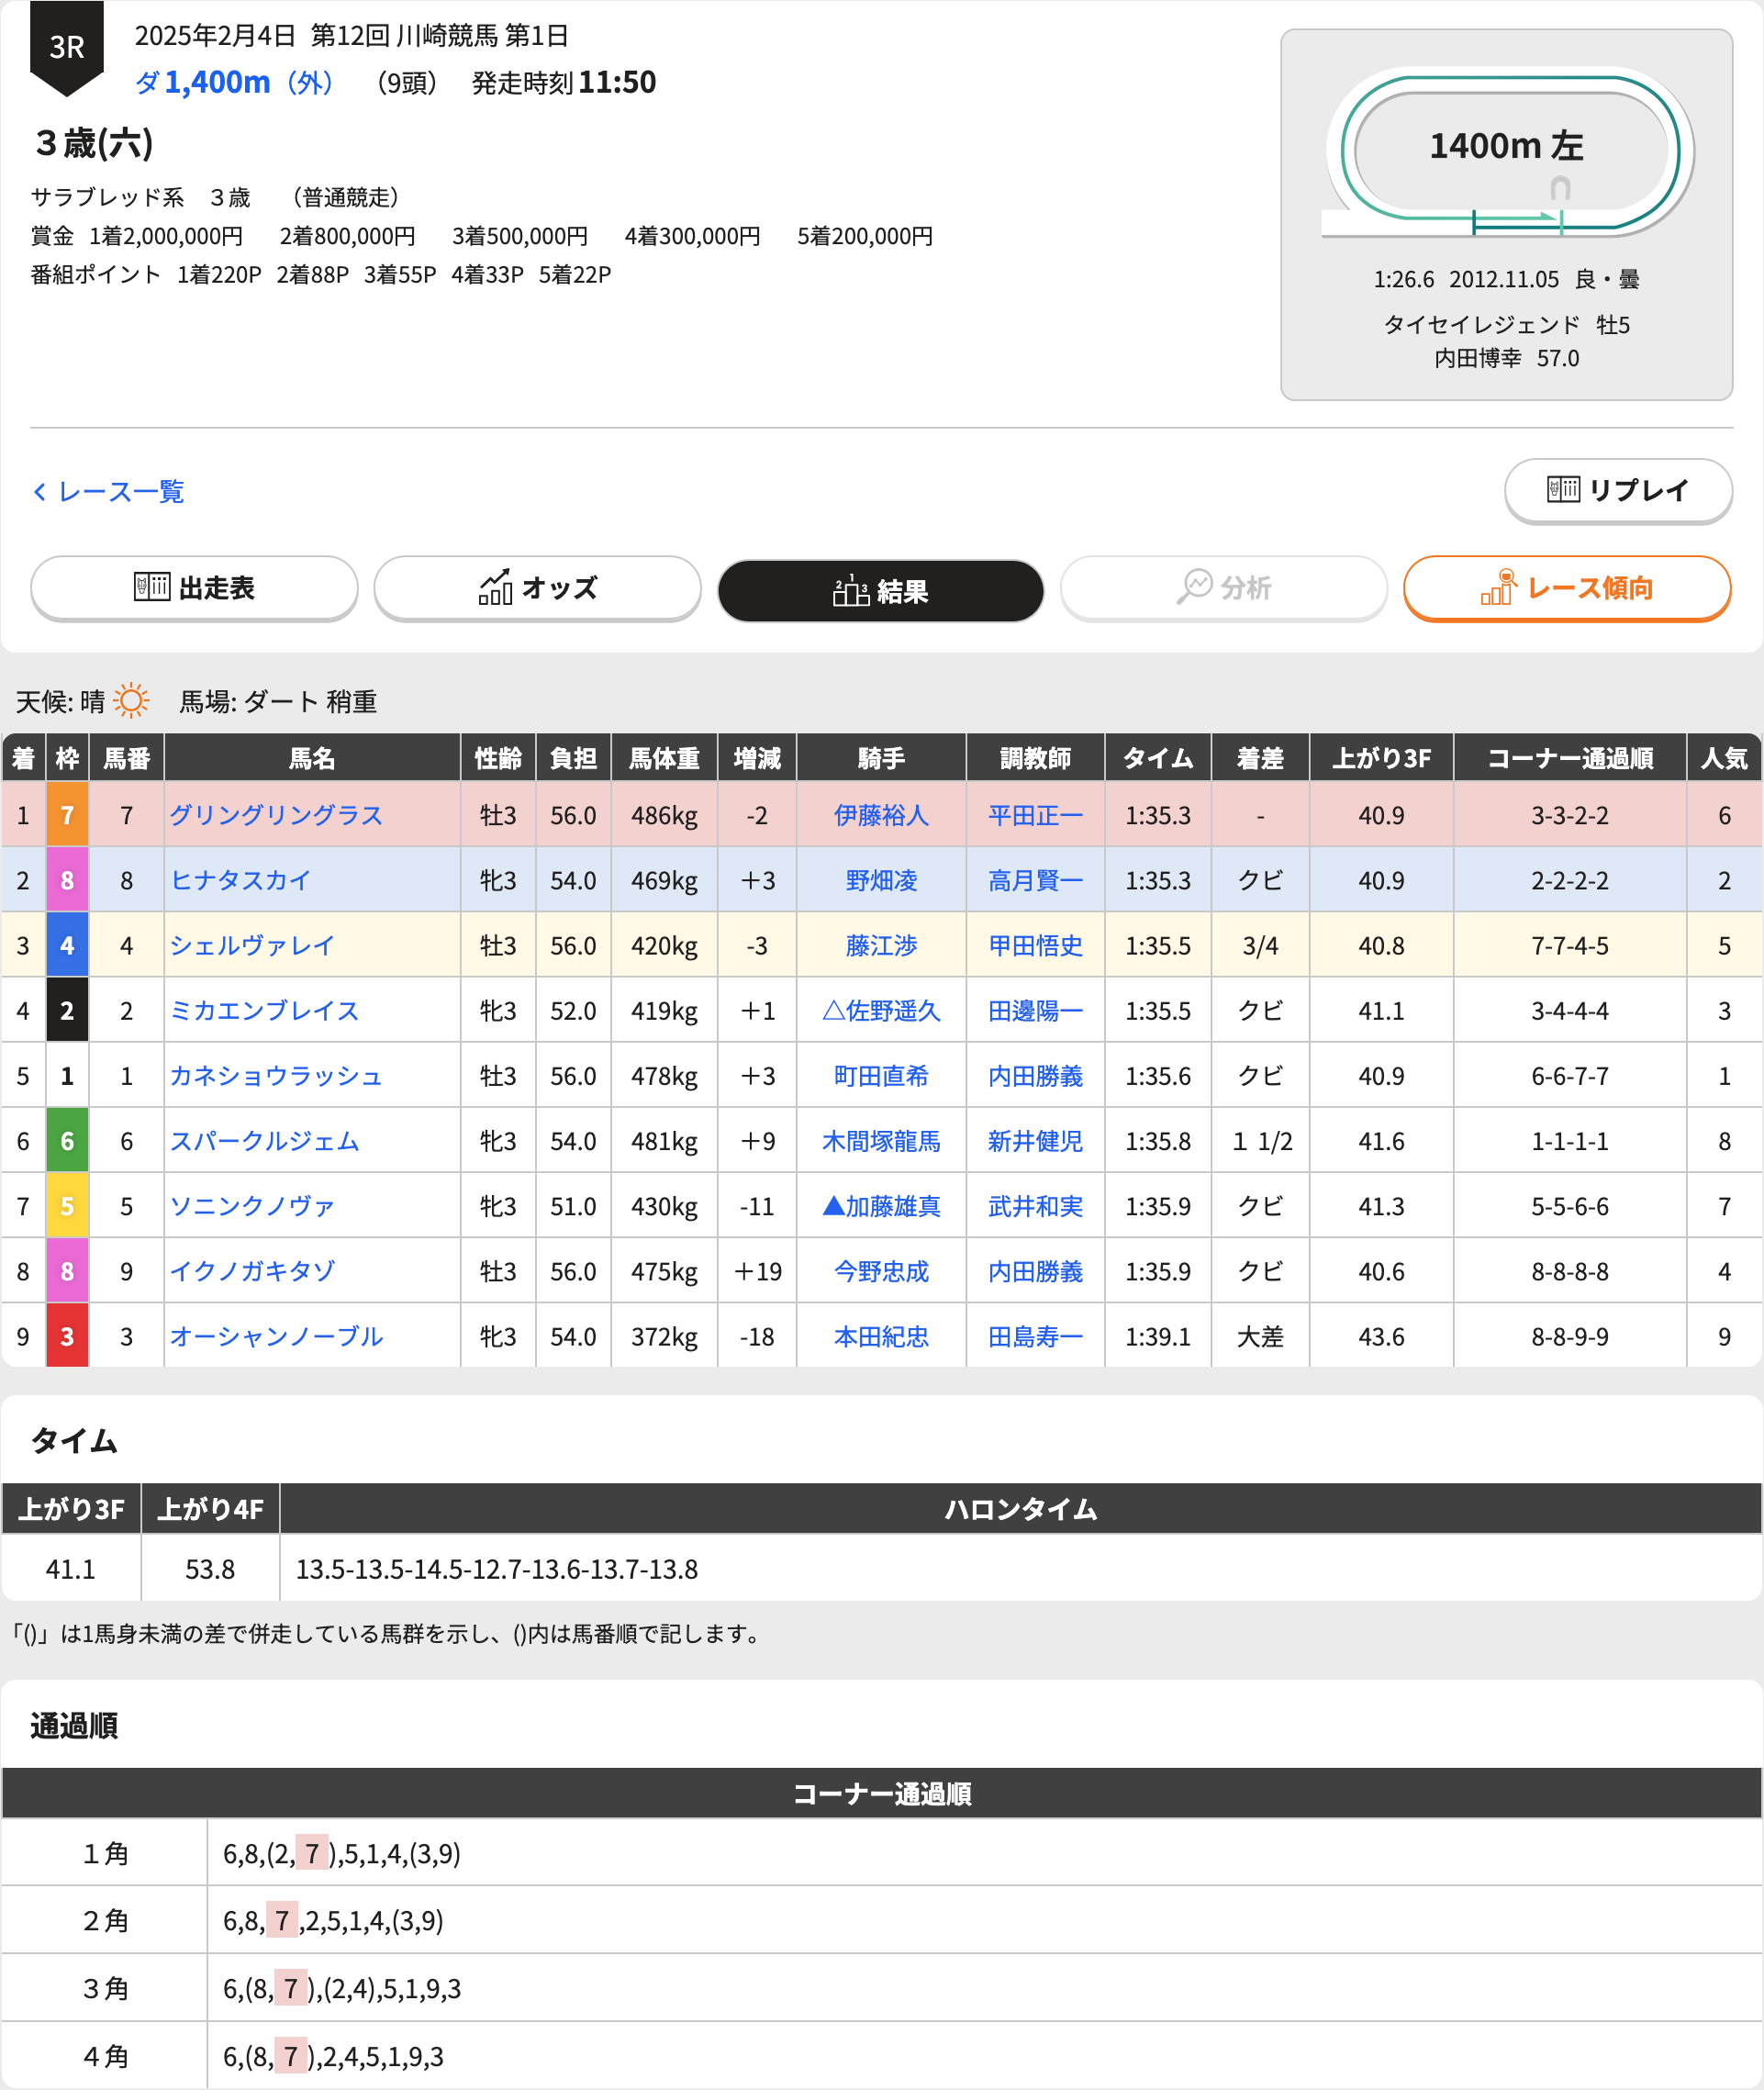1764x2090 pixels.
Task: Click the 上がり3F column header in results
Action: (1381, 758)
